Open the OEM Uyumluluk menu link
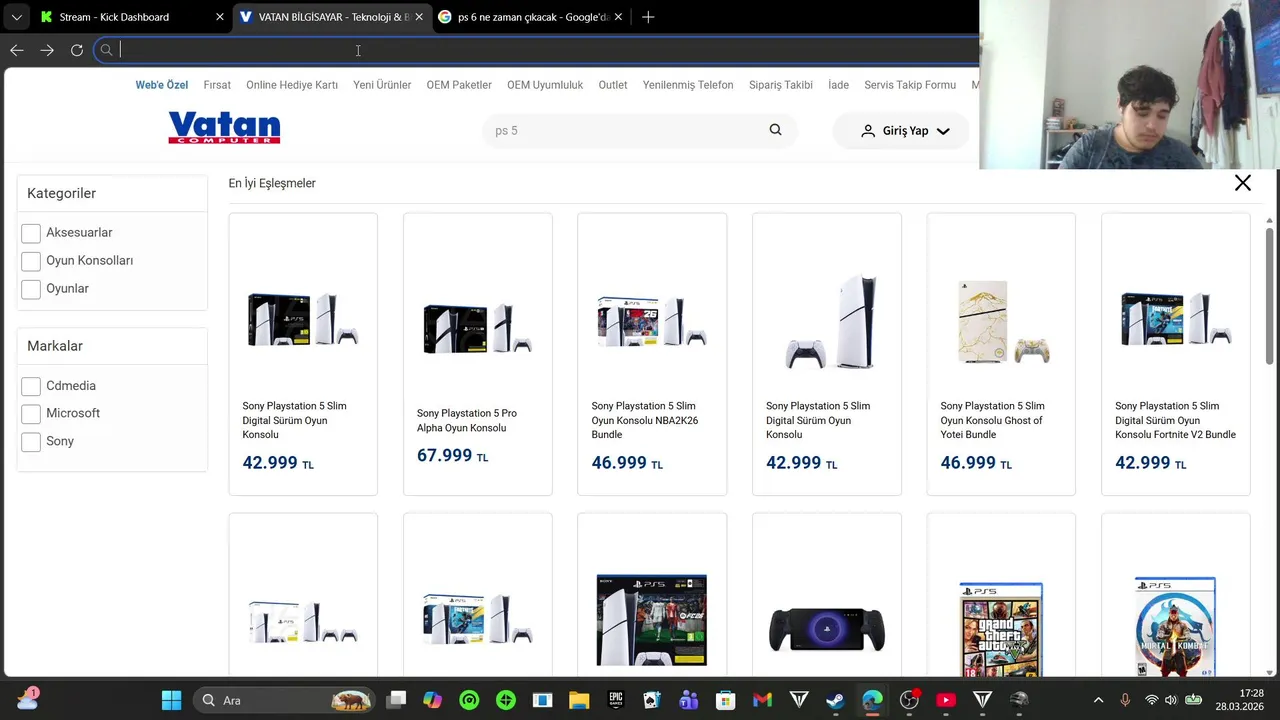 point(545,85)
